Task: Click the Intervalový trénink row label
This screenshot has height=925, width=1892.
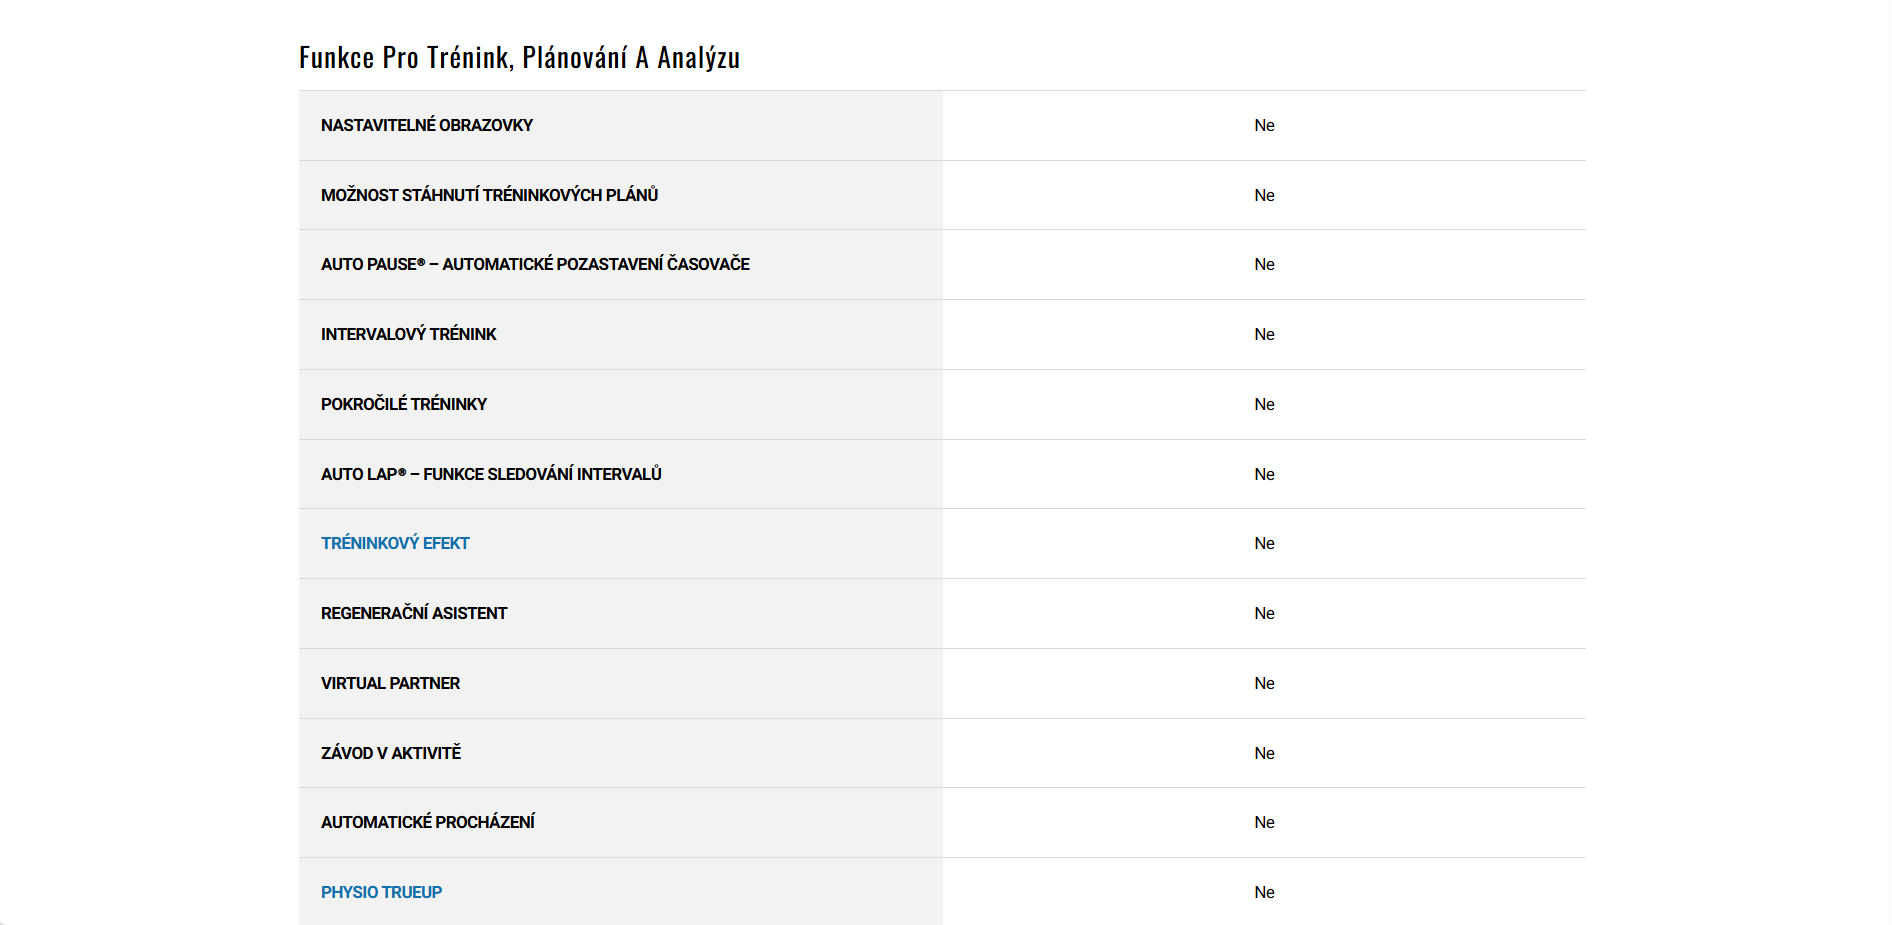Action: 408,334
